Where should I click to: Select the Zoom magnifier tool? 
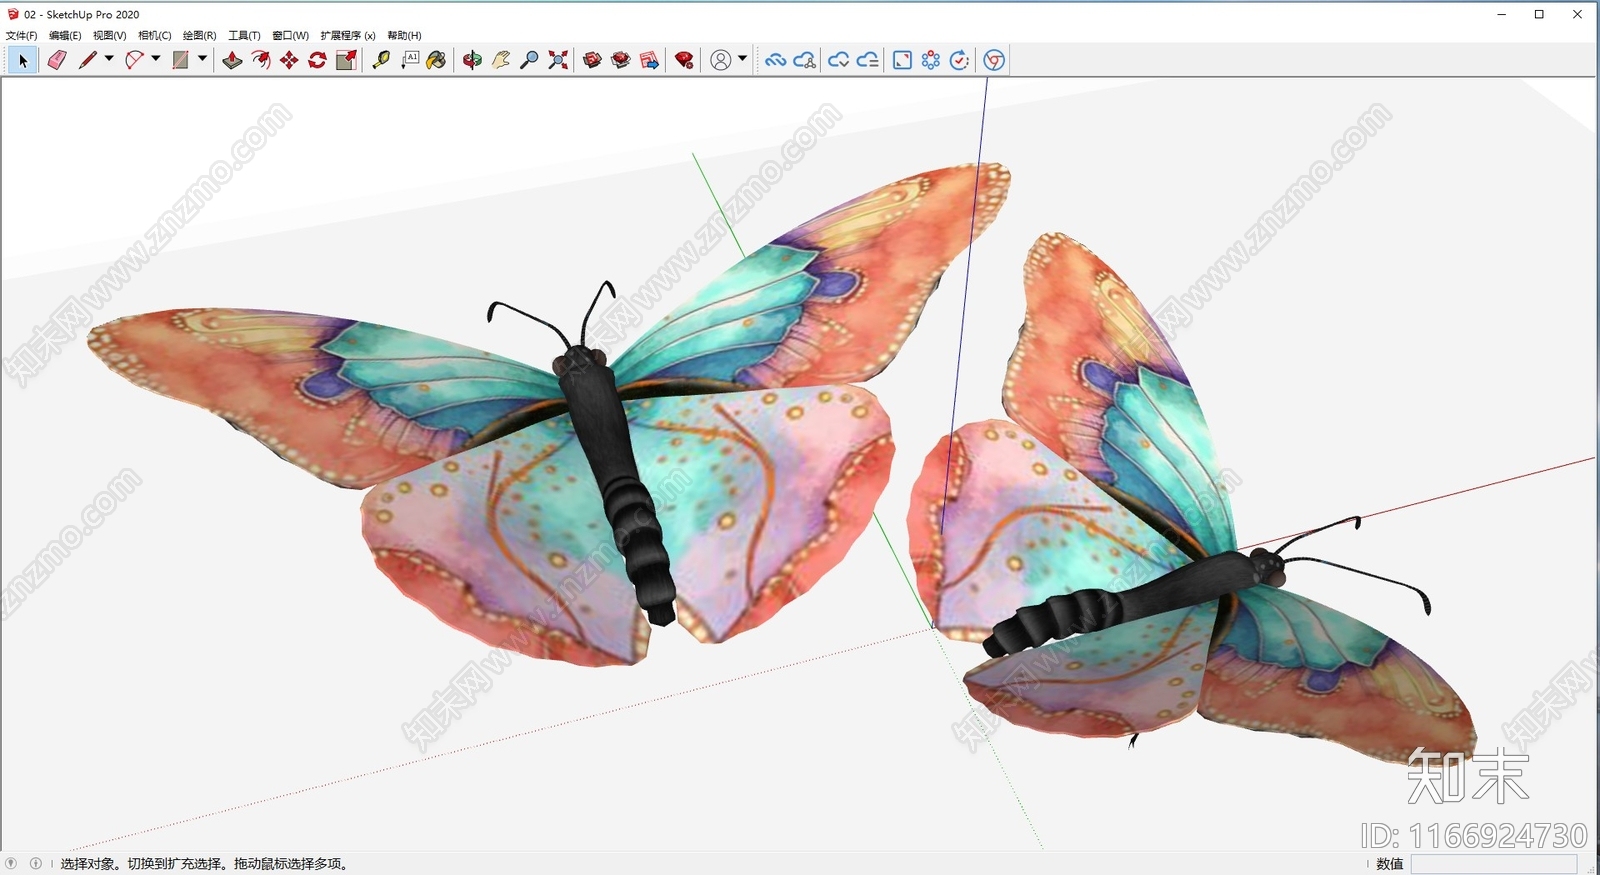click(x=530, y=60)
